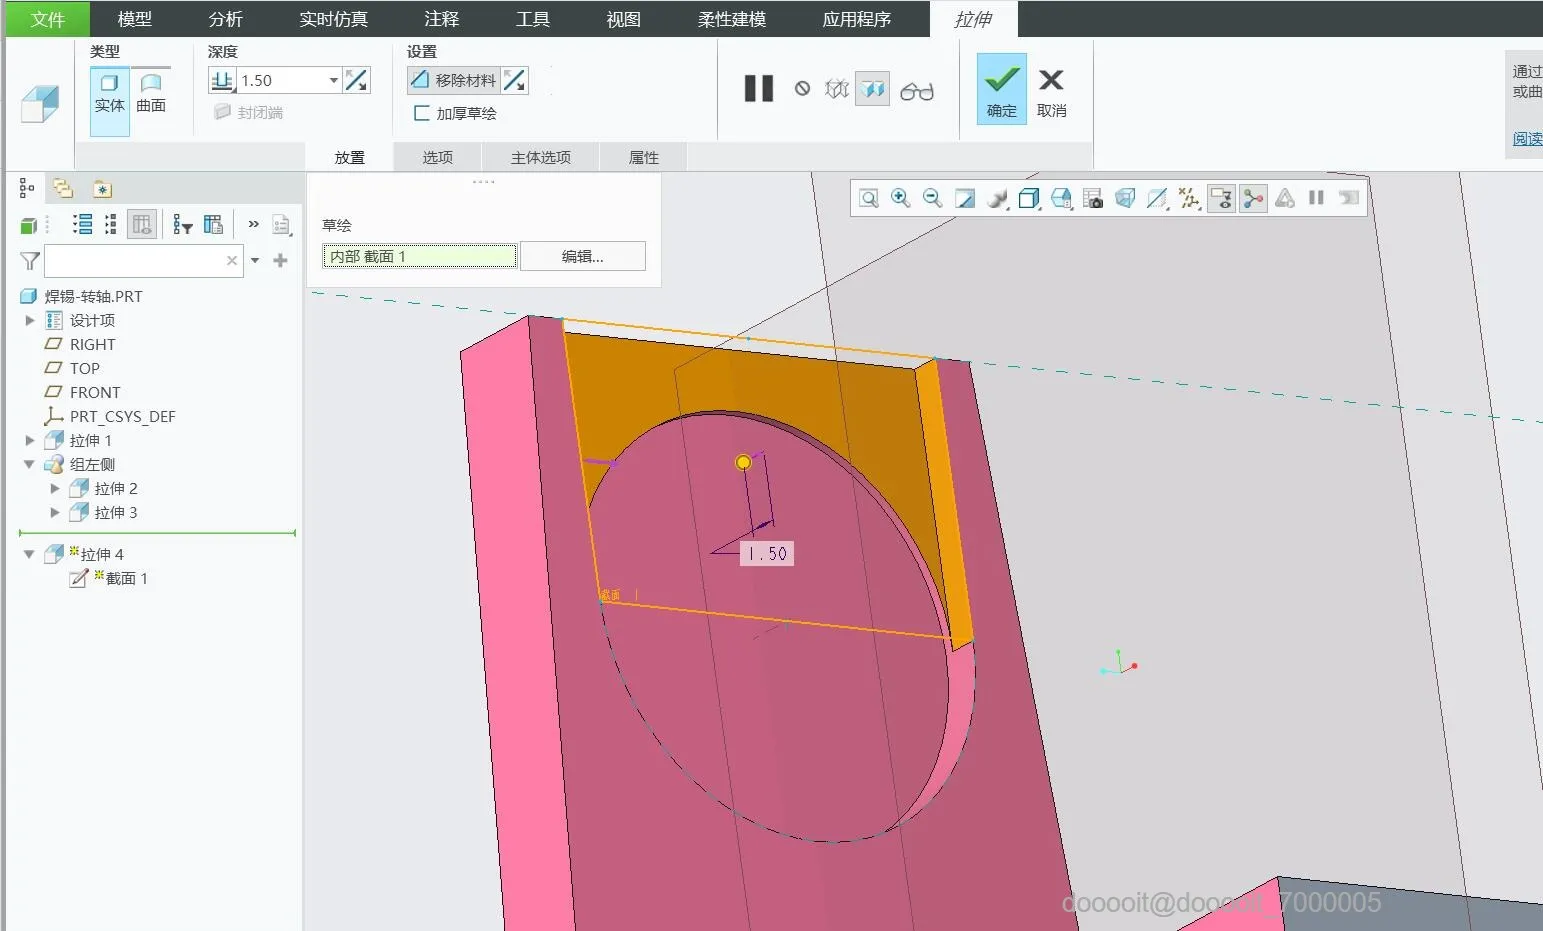
Task: Toggle the 移除材料 remove material option
Action: point(455,81)
